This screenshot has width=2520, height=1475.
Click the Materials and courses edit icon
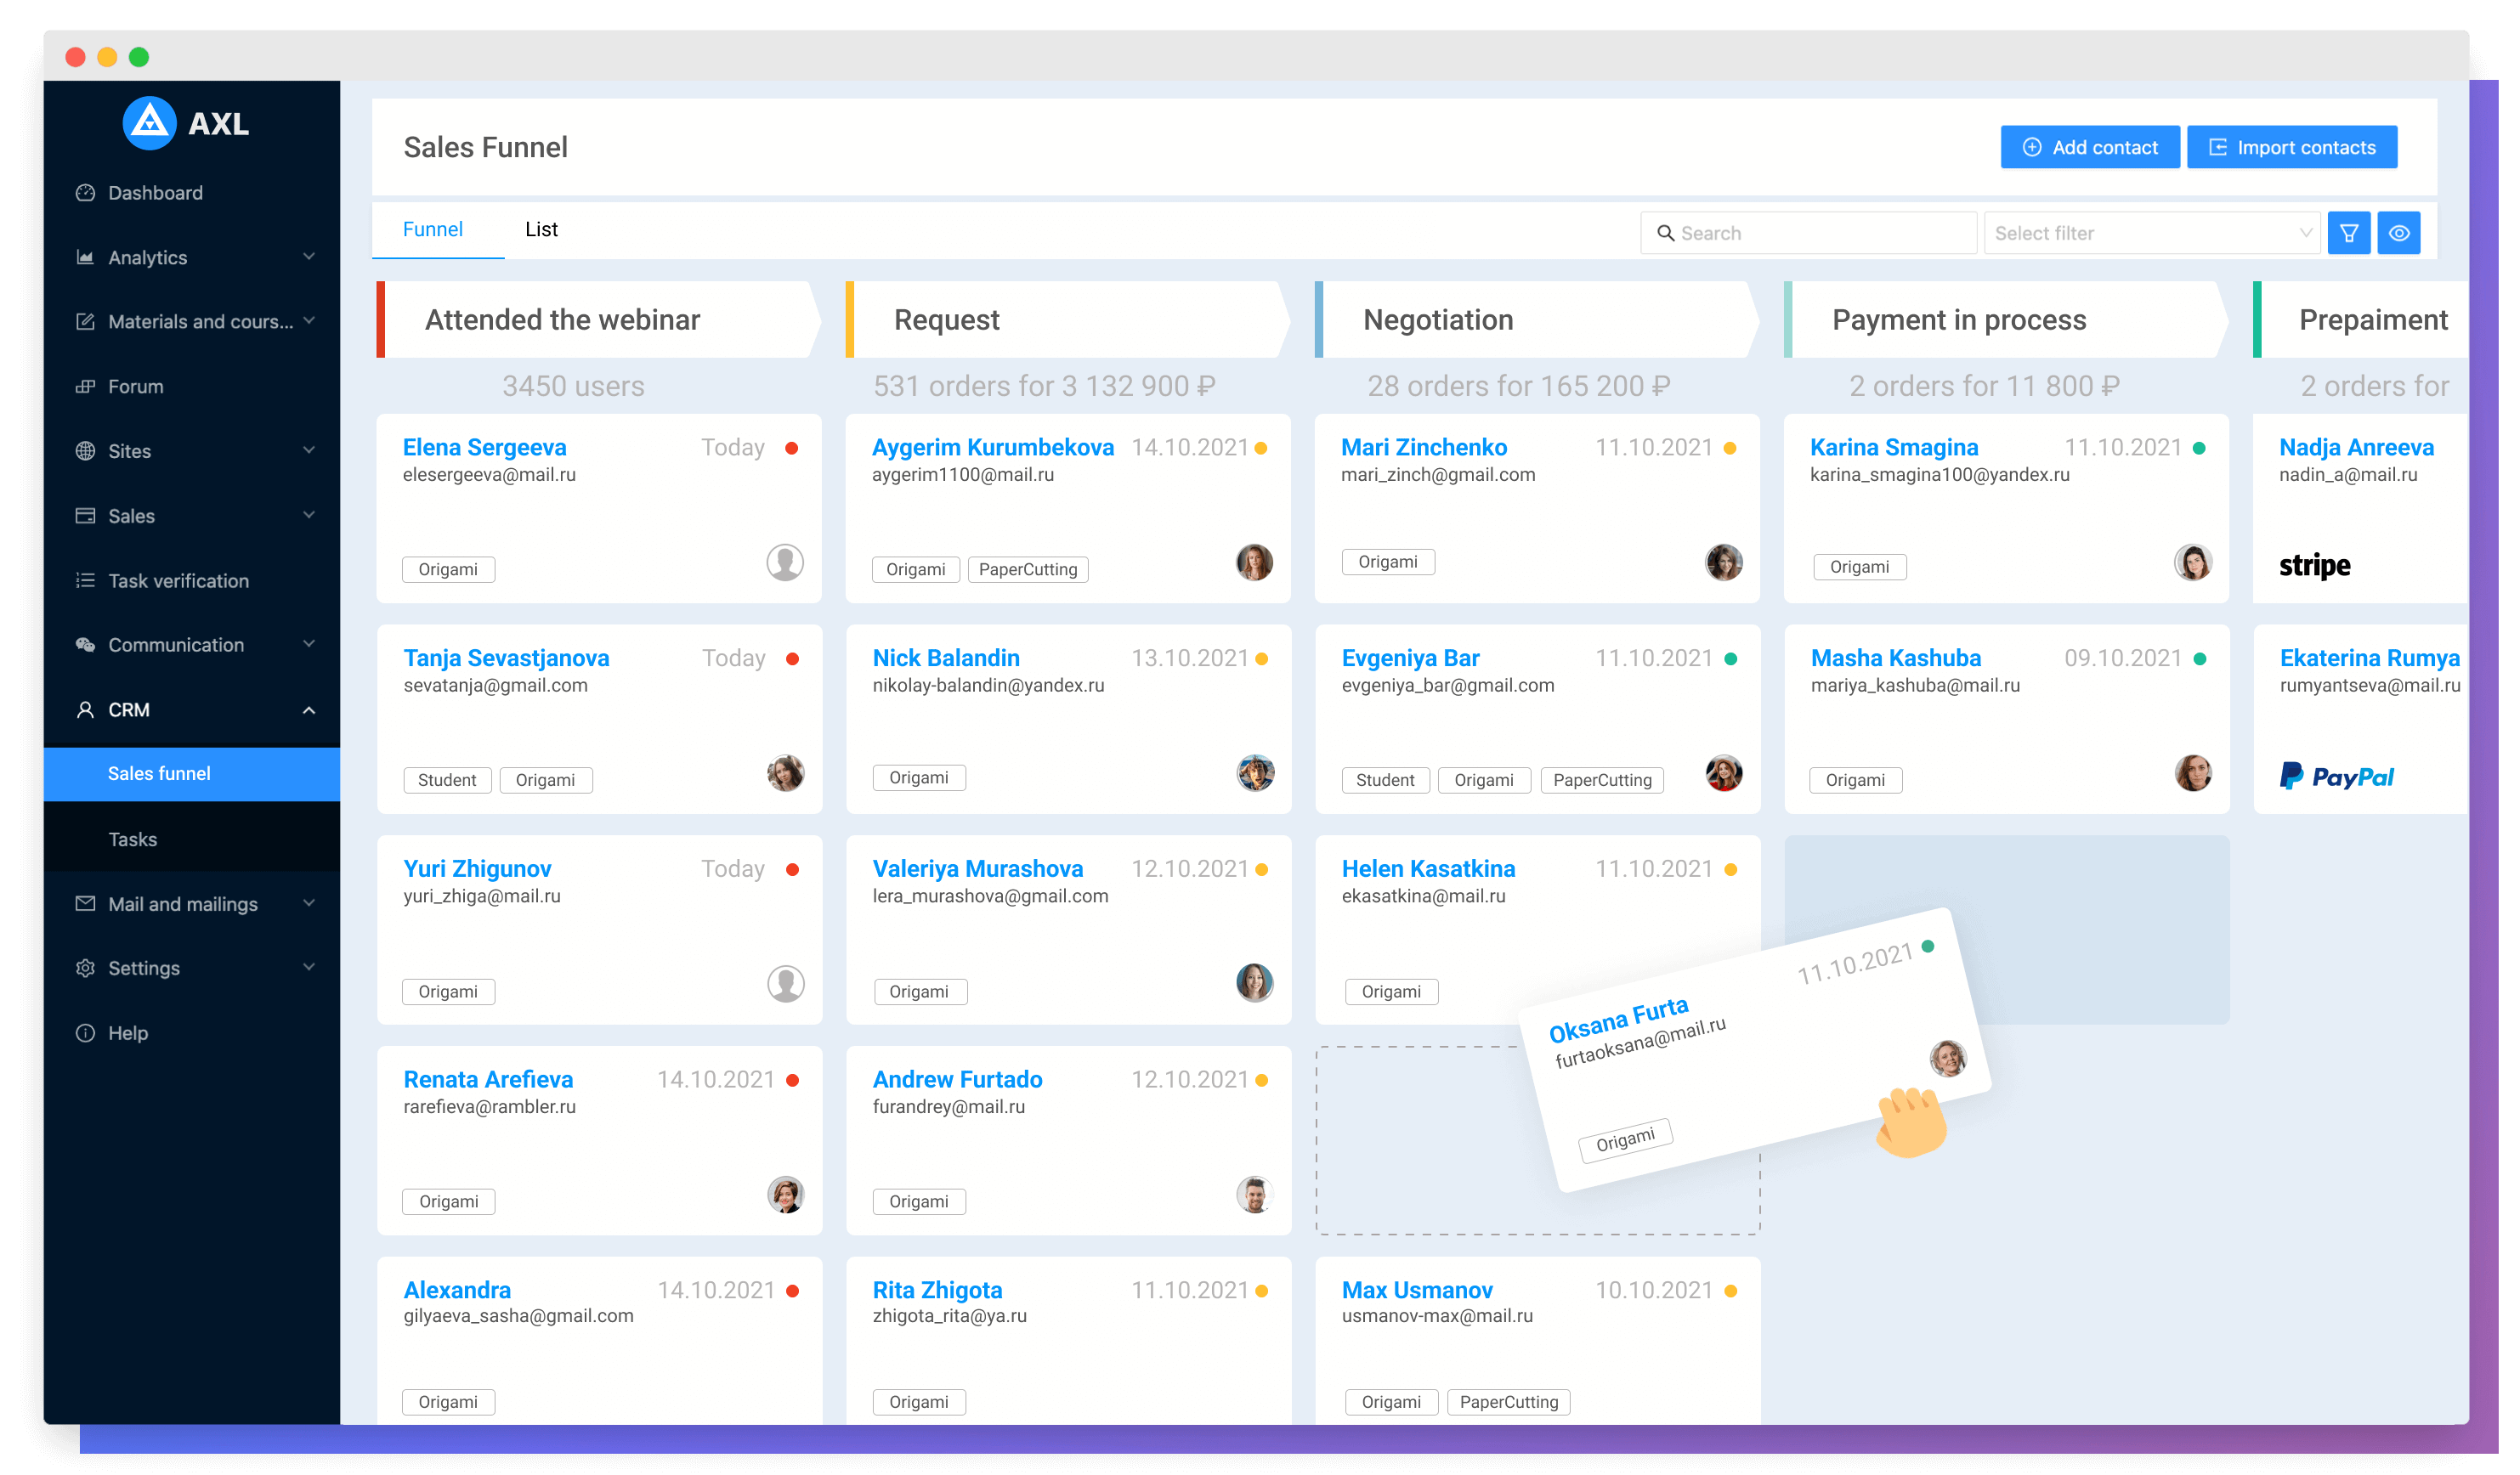86,323
